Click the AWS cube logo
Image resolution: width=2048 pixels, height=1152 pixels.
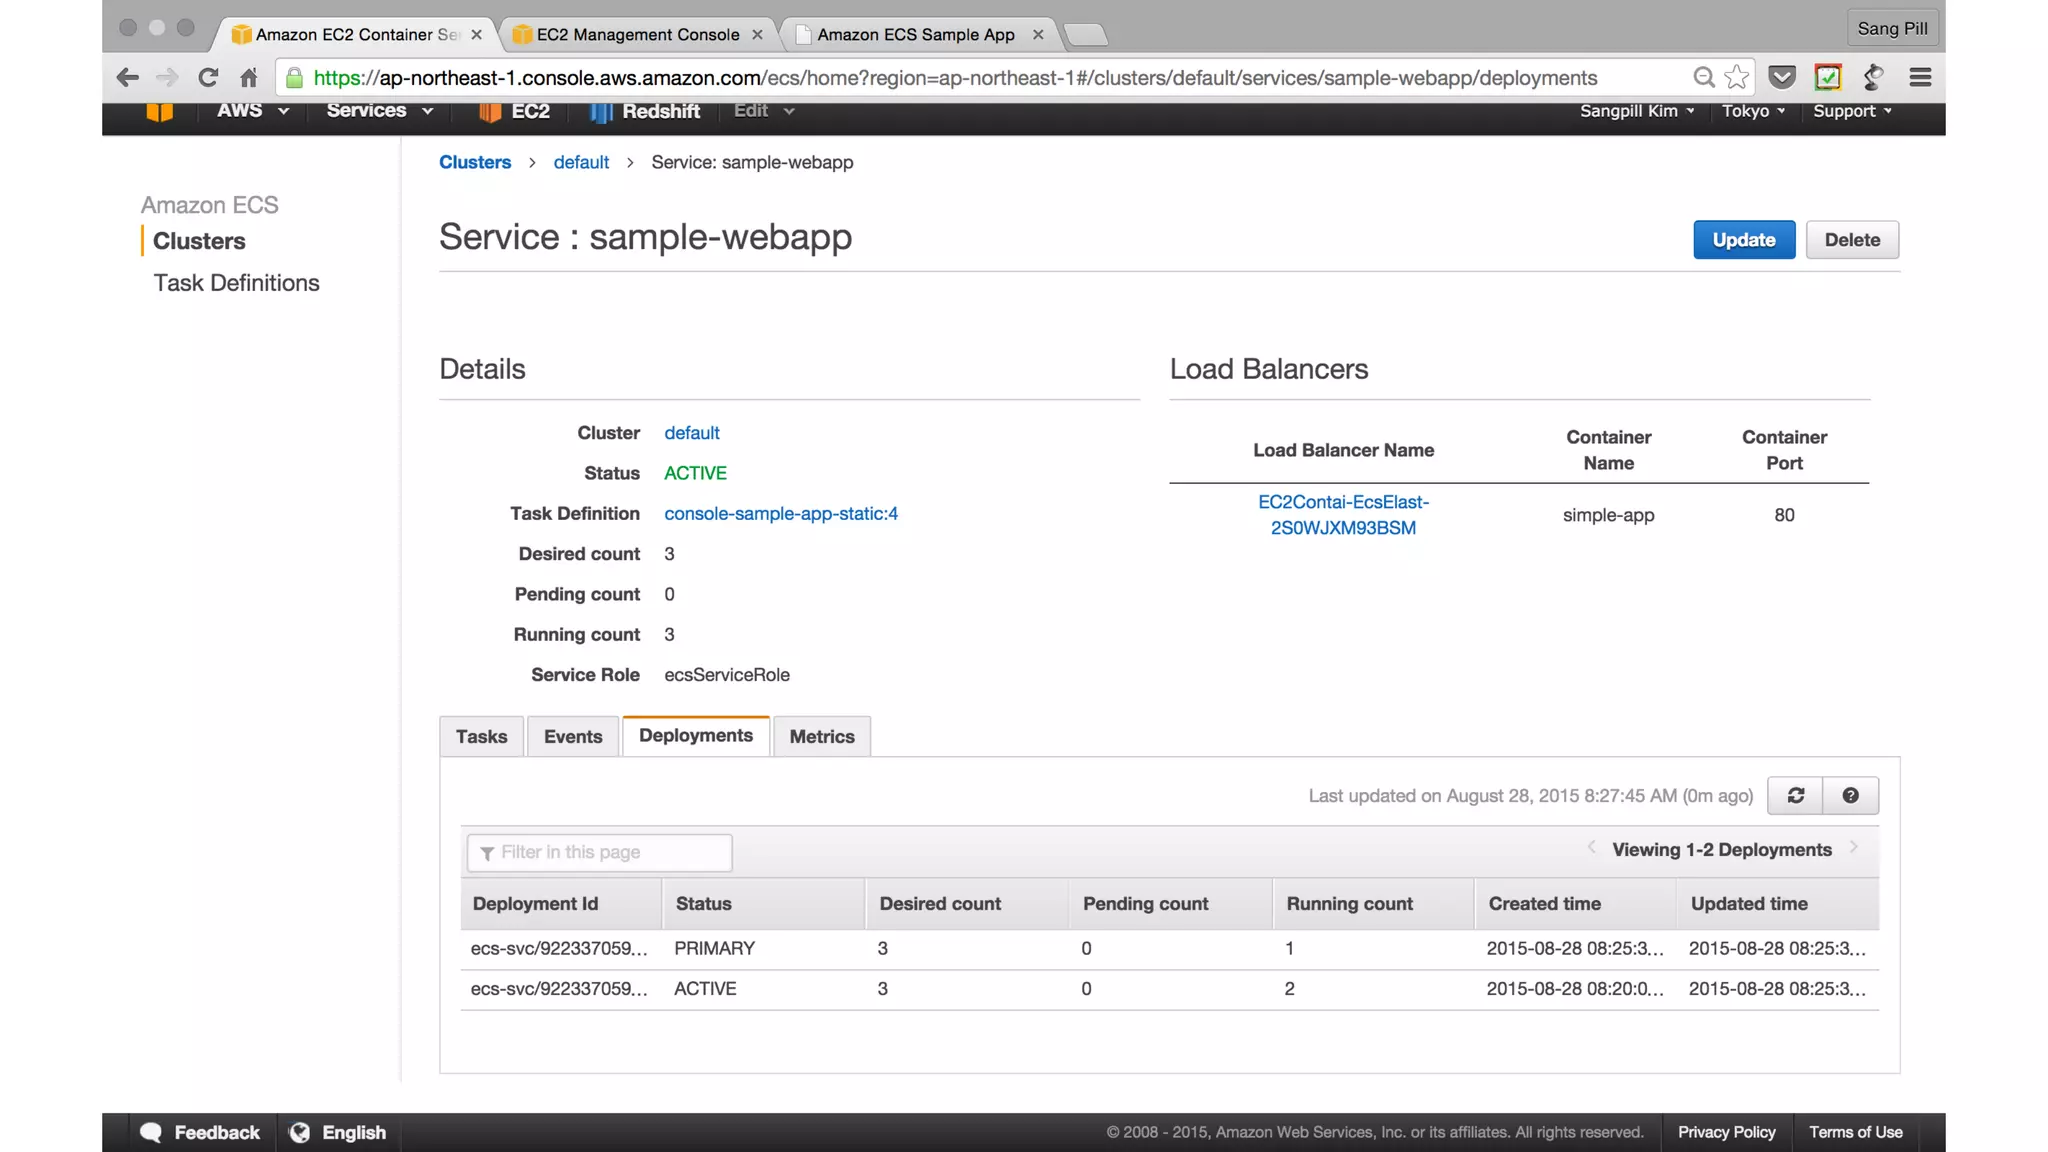coord(159,111)
